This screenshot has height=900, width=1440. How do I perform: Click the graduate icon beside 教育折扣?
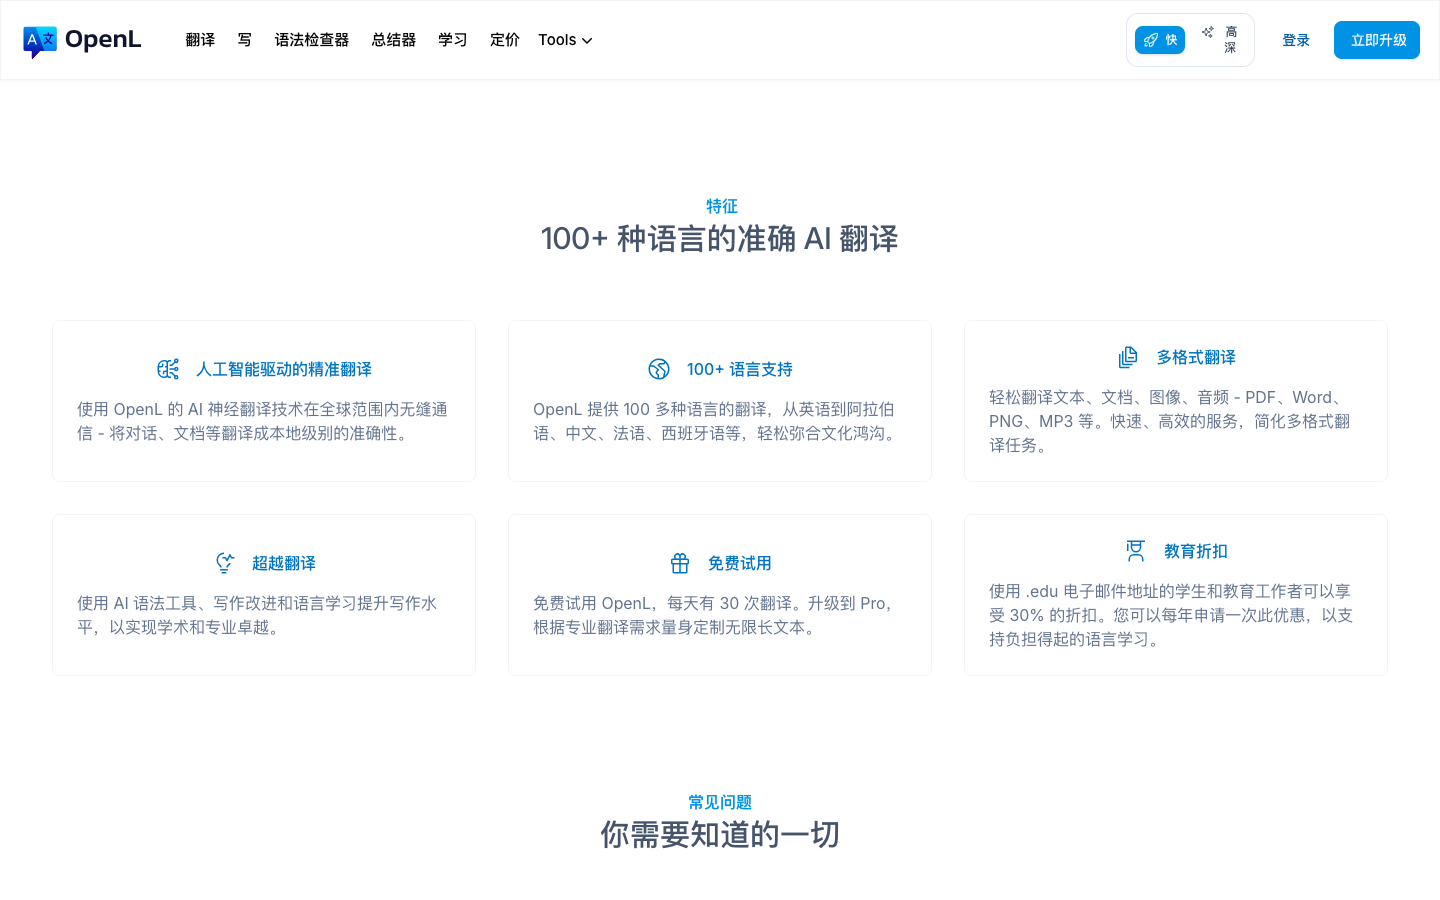pos(1136,551)
